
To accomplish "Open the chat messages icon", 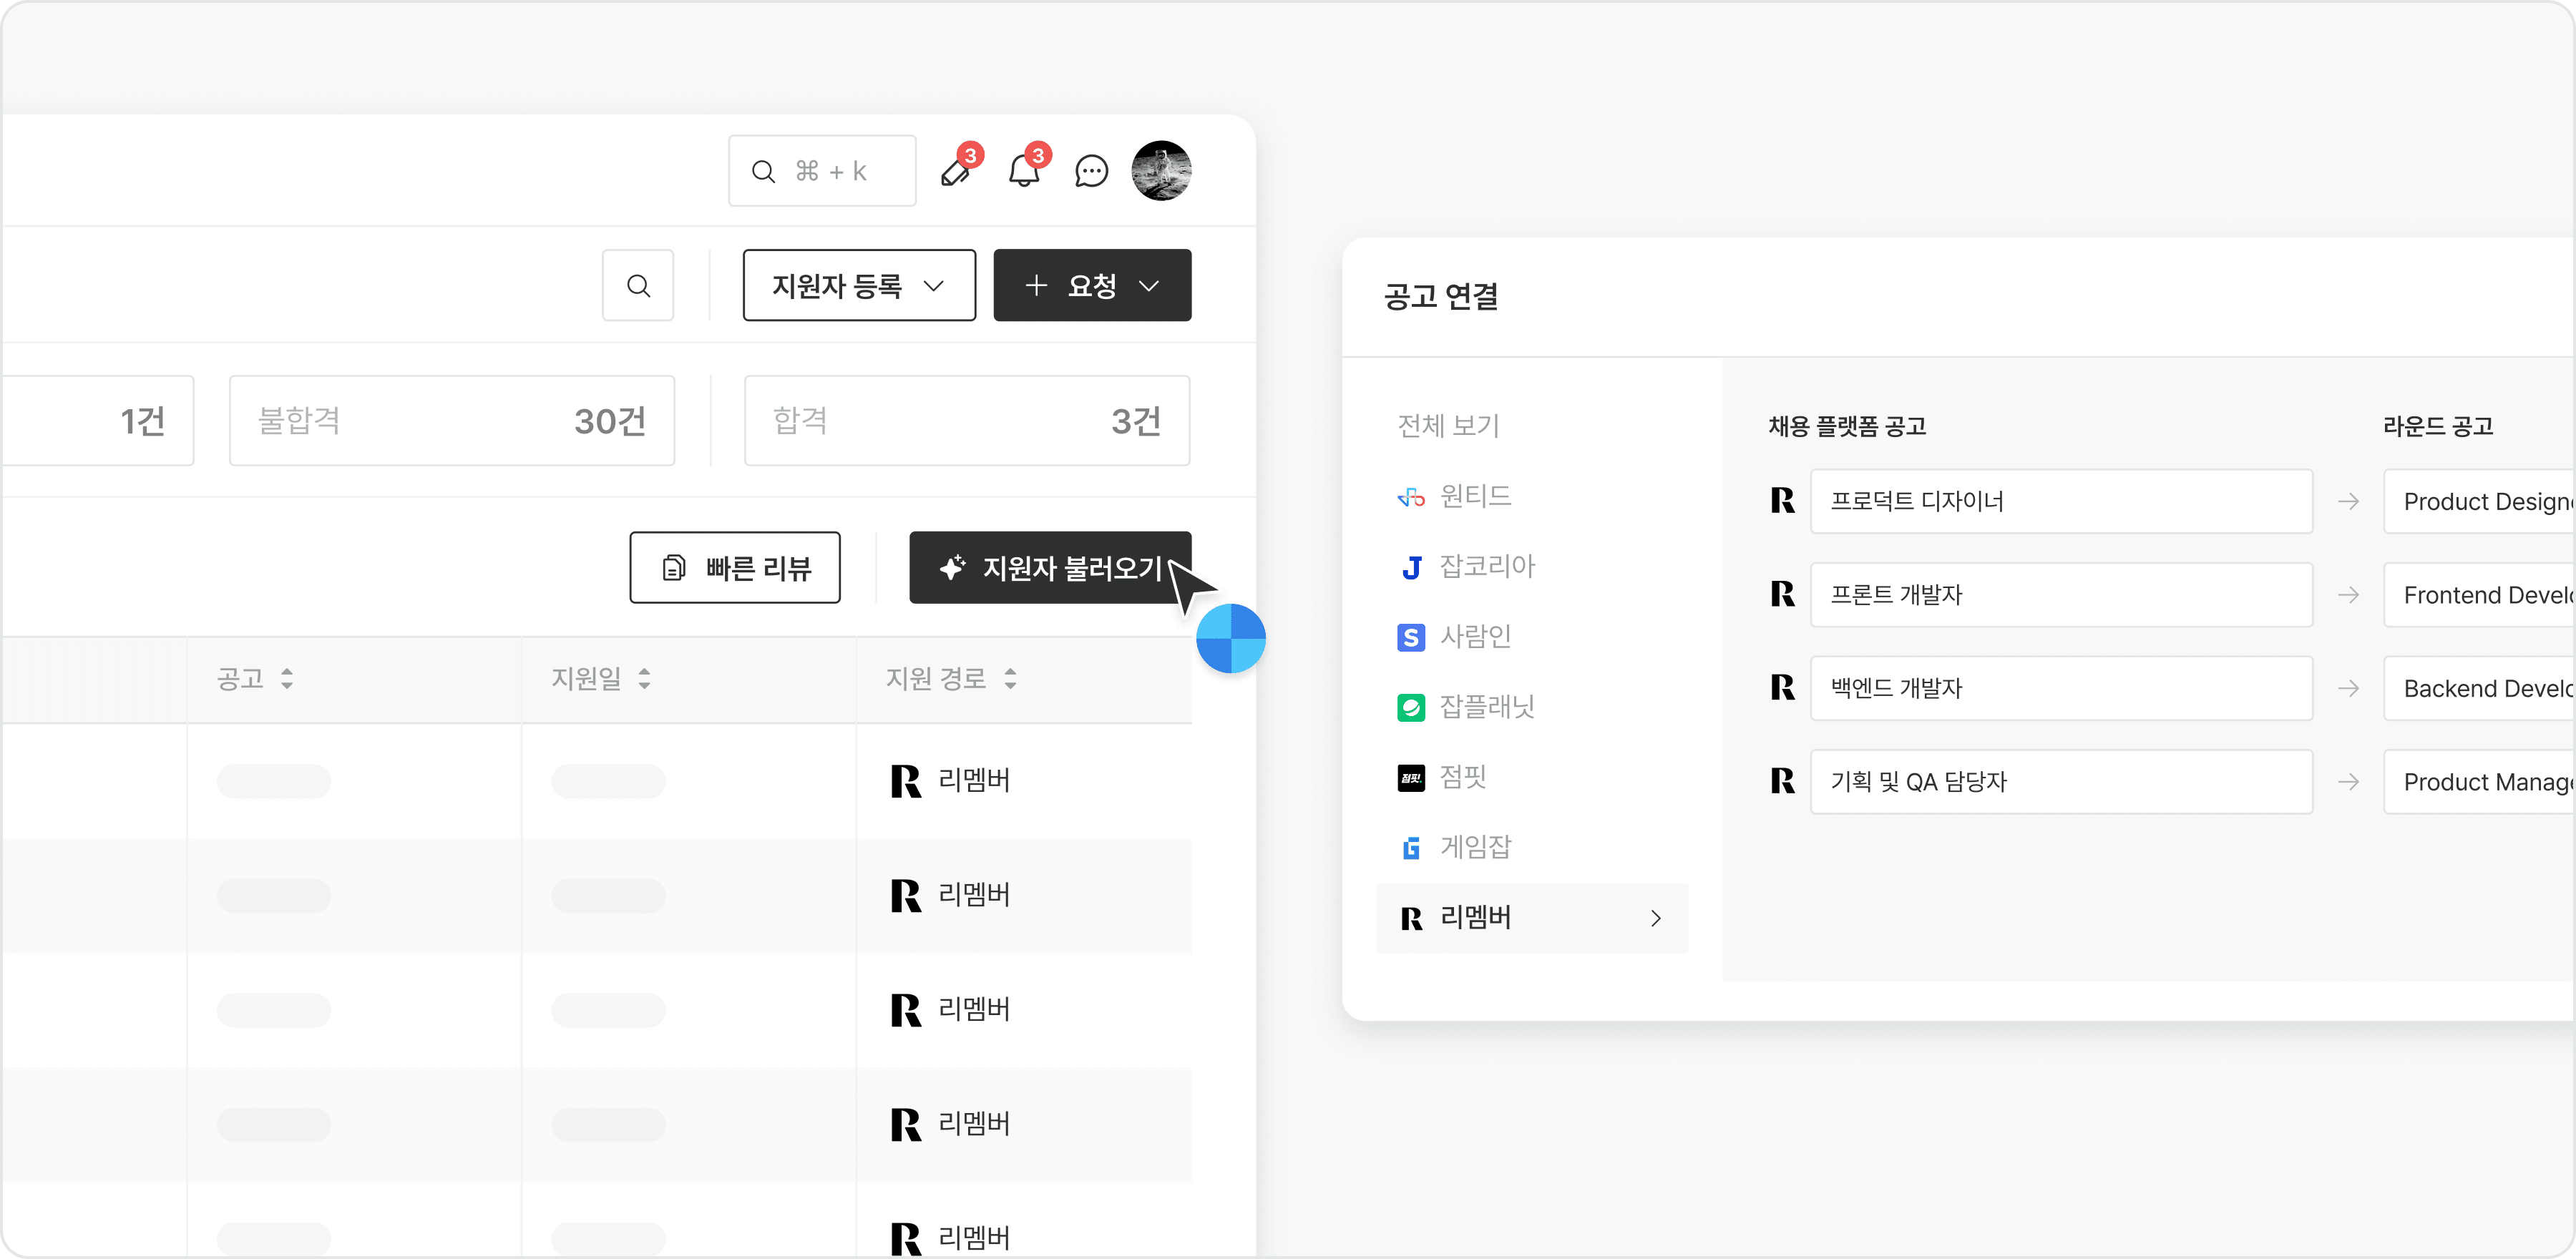I will (1091, 171).
